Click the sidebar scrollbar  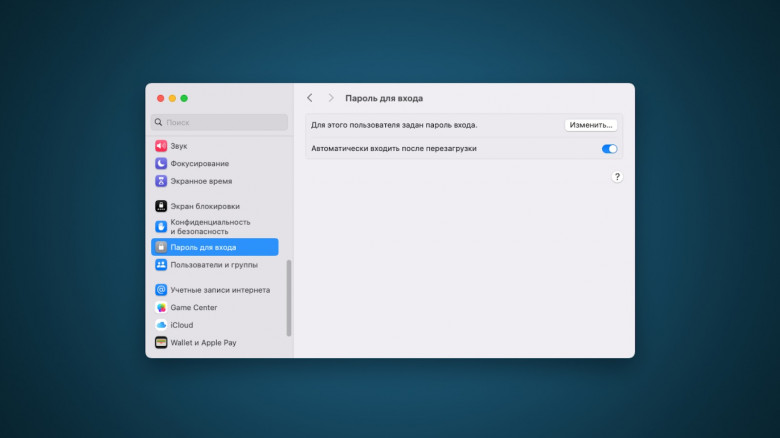289,298
